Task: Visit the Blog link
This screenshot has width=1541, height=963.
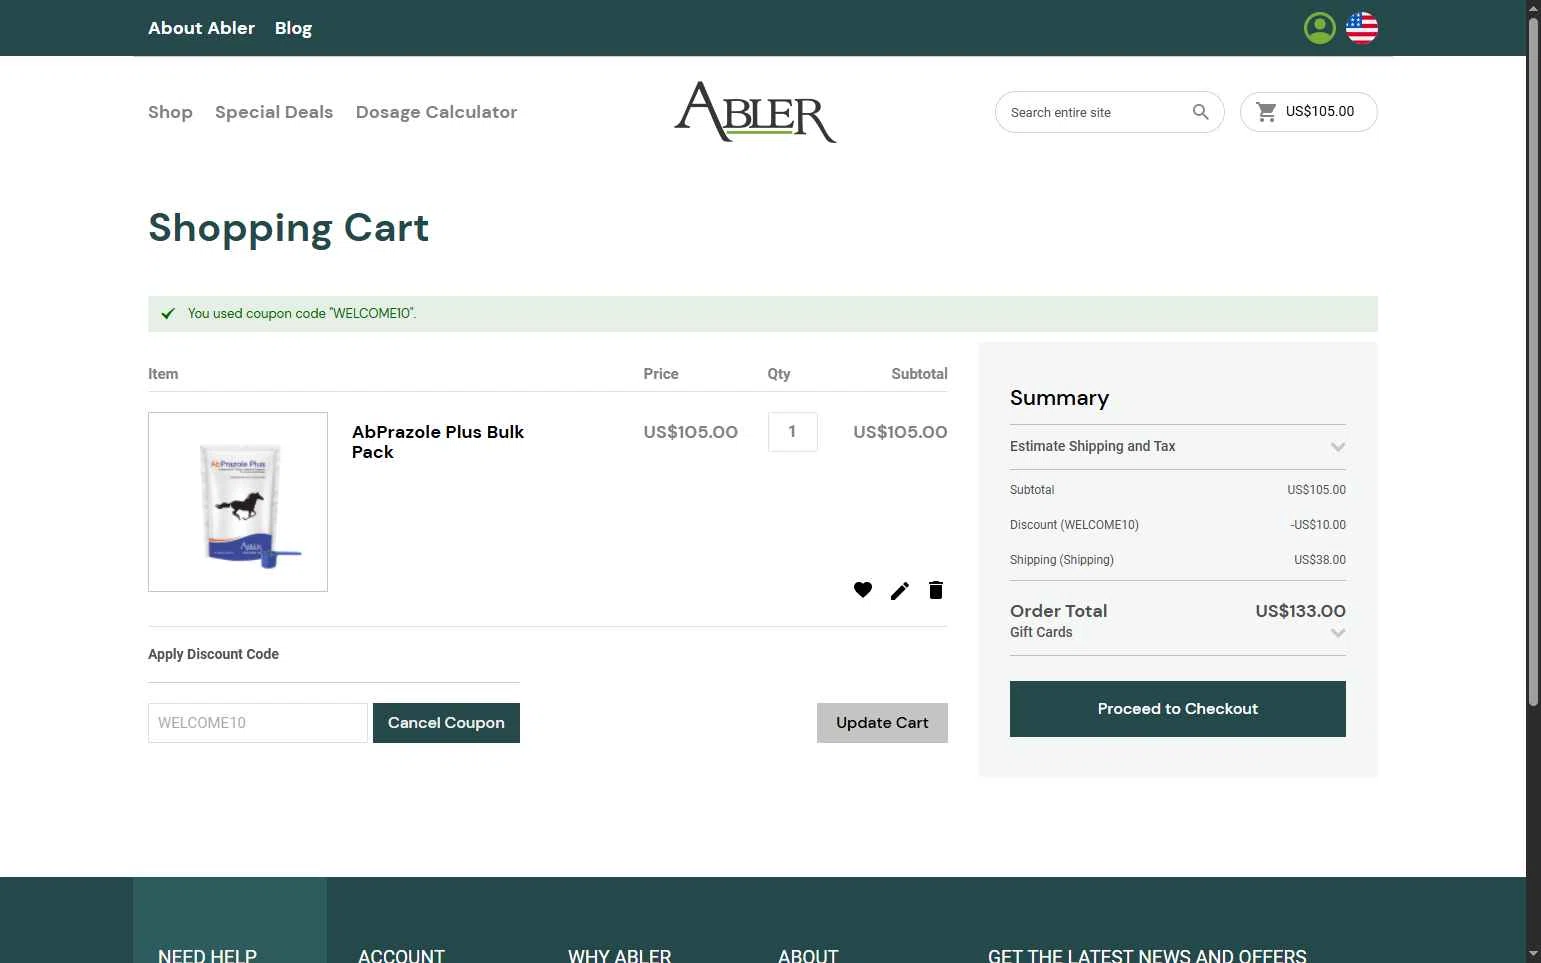Action: (293, 28)
